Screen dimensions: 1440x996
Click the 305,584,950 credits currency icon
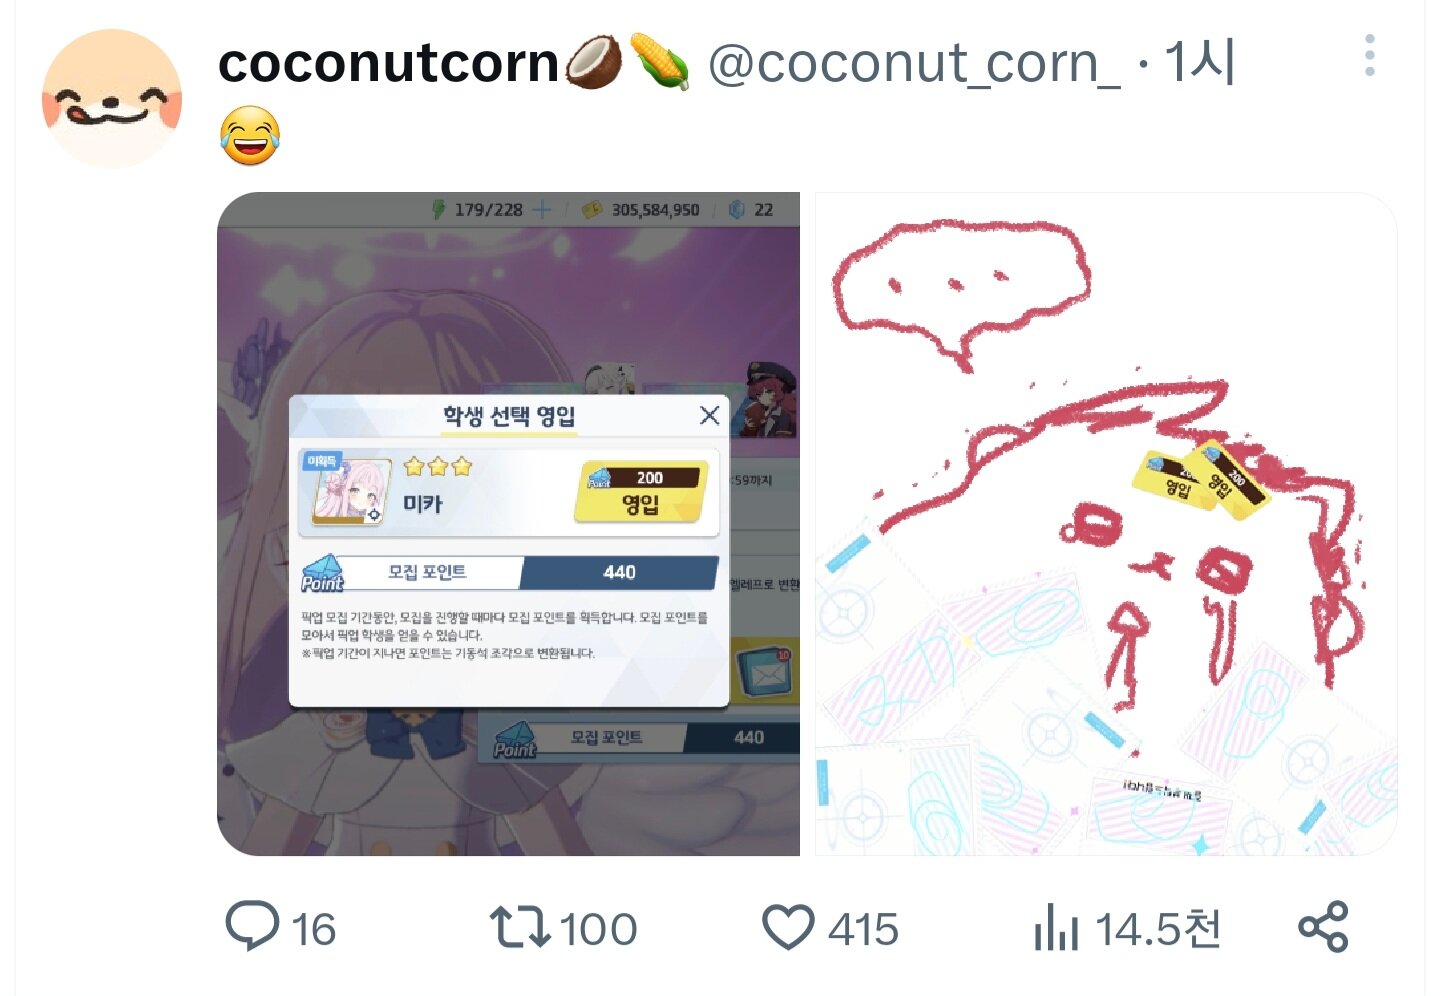pyautogui.click(x=593, y=209)
